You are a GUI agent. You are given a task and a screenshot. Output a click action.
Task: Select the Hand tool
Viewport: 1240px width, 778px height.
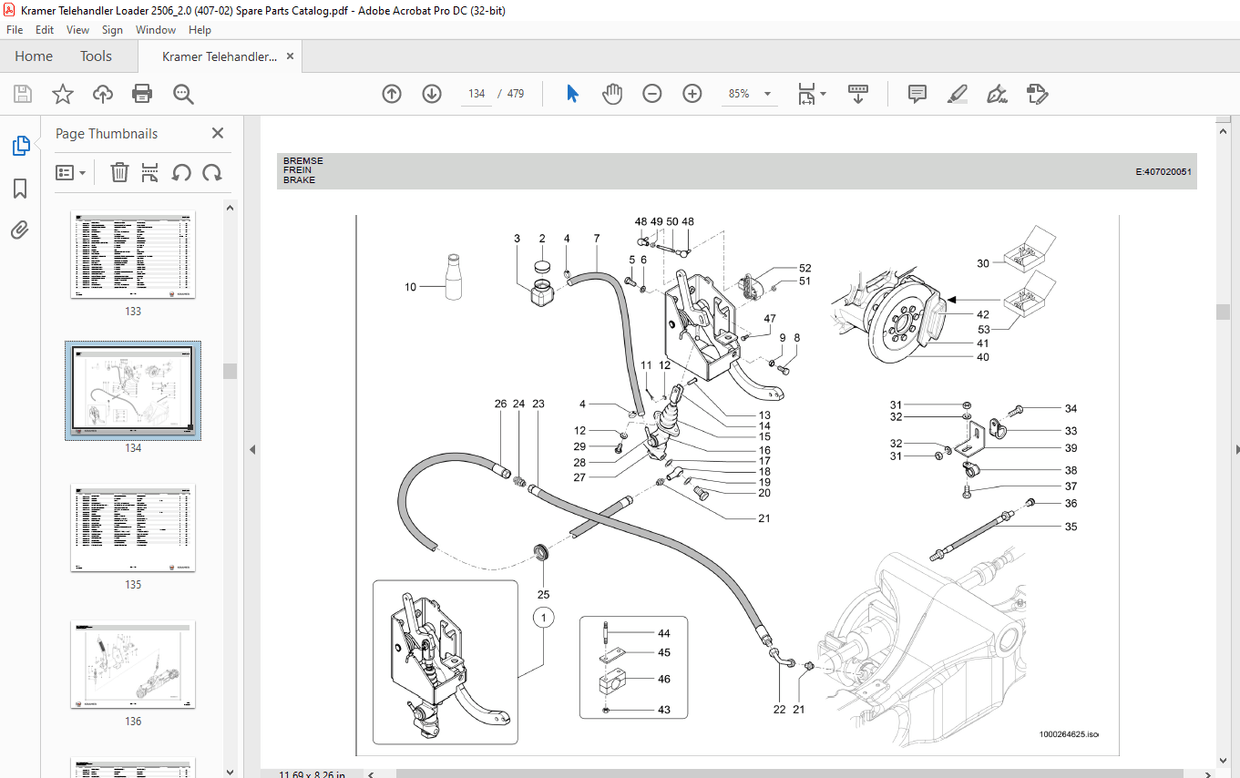pyautogui.click(x=612, y=93)
